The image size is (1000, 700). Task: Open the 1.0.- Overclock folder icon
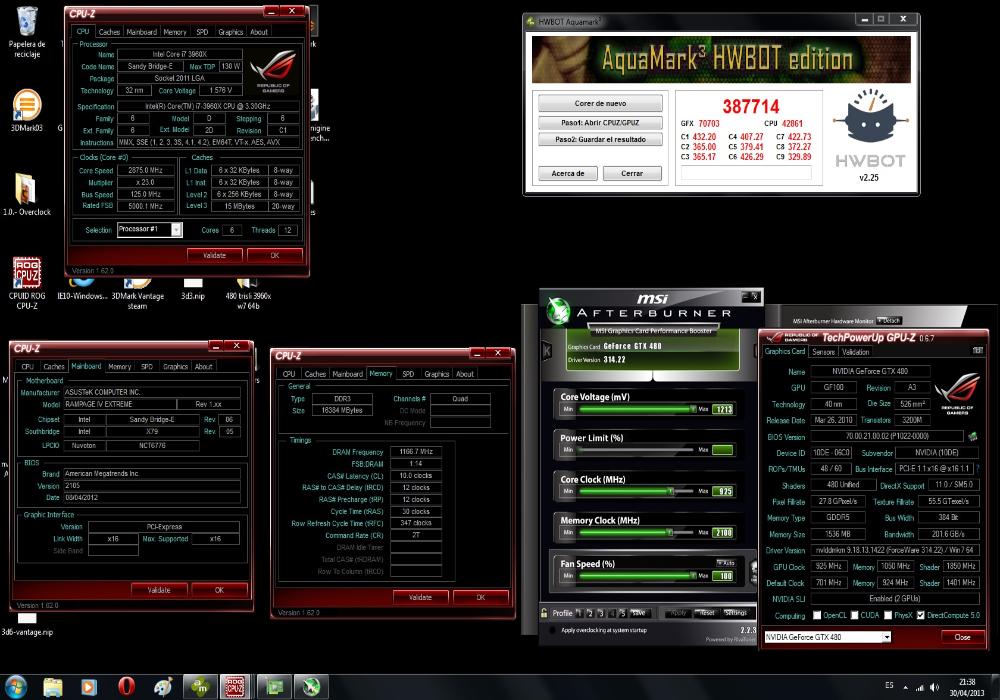[x=26, y=194]
